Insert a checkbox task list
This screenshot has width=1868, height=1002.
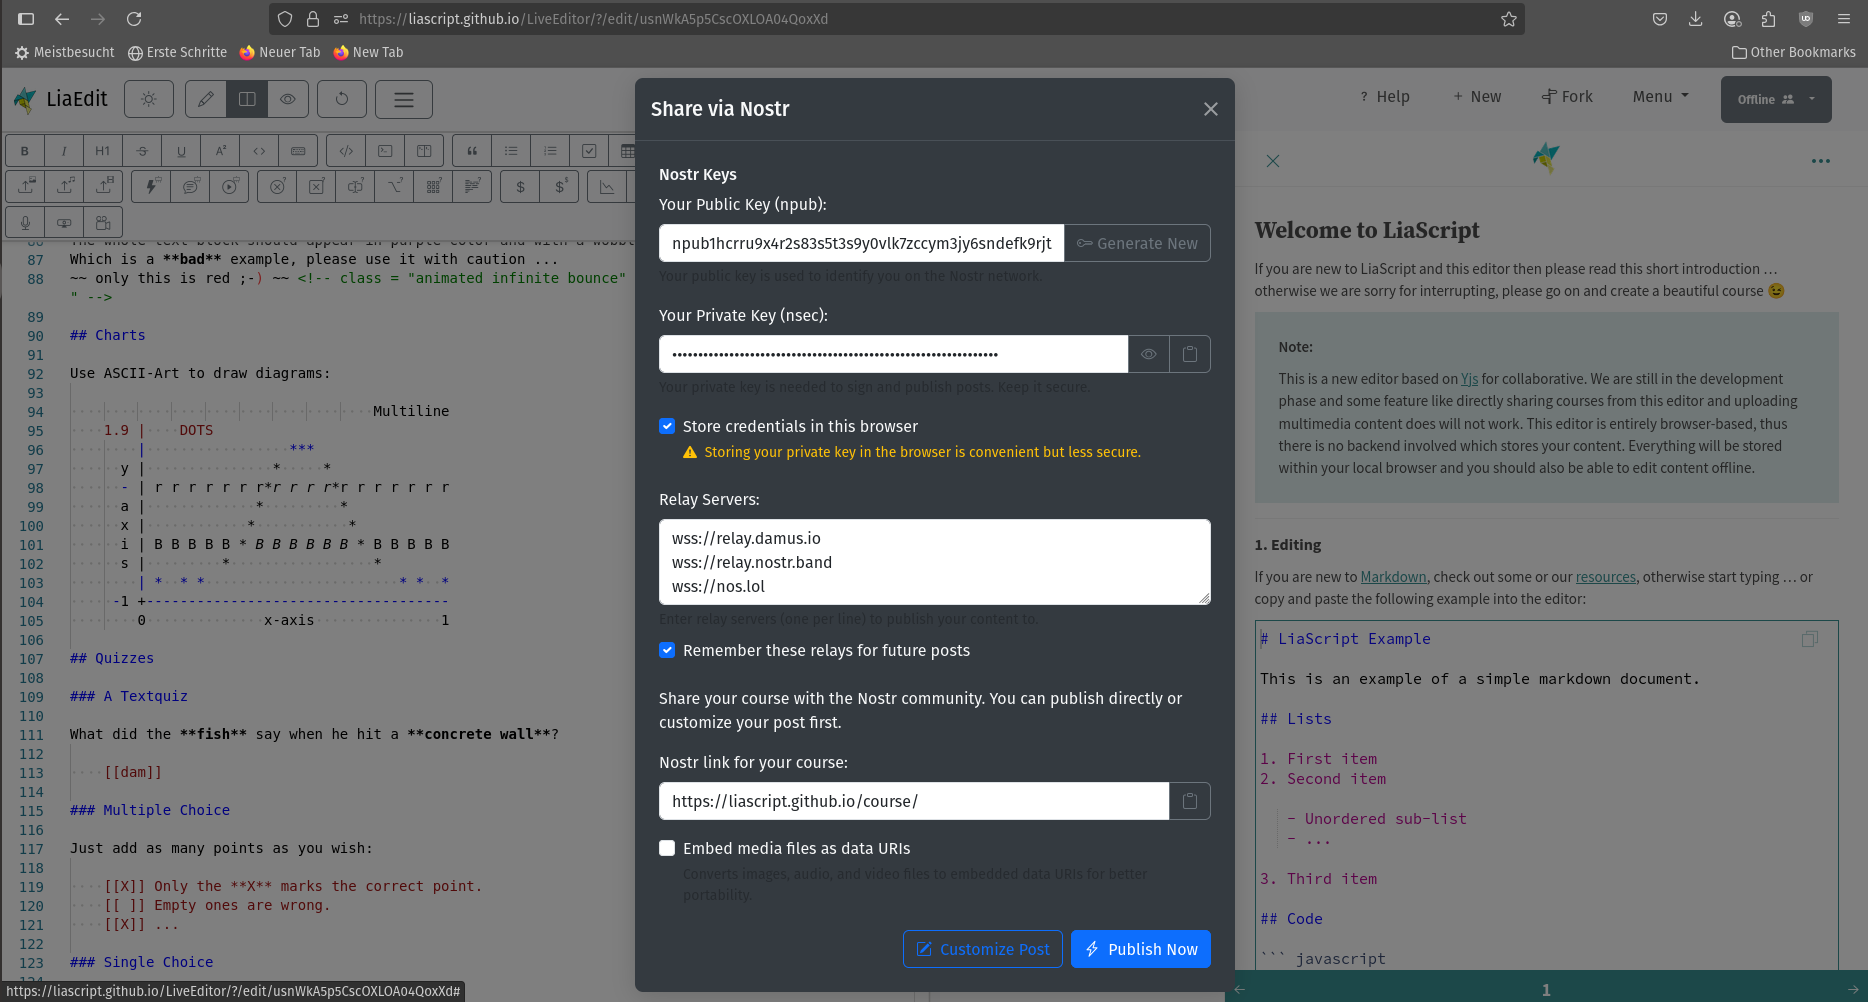(x=589, y=151)
